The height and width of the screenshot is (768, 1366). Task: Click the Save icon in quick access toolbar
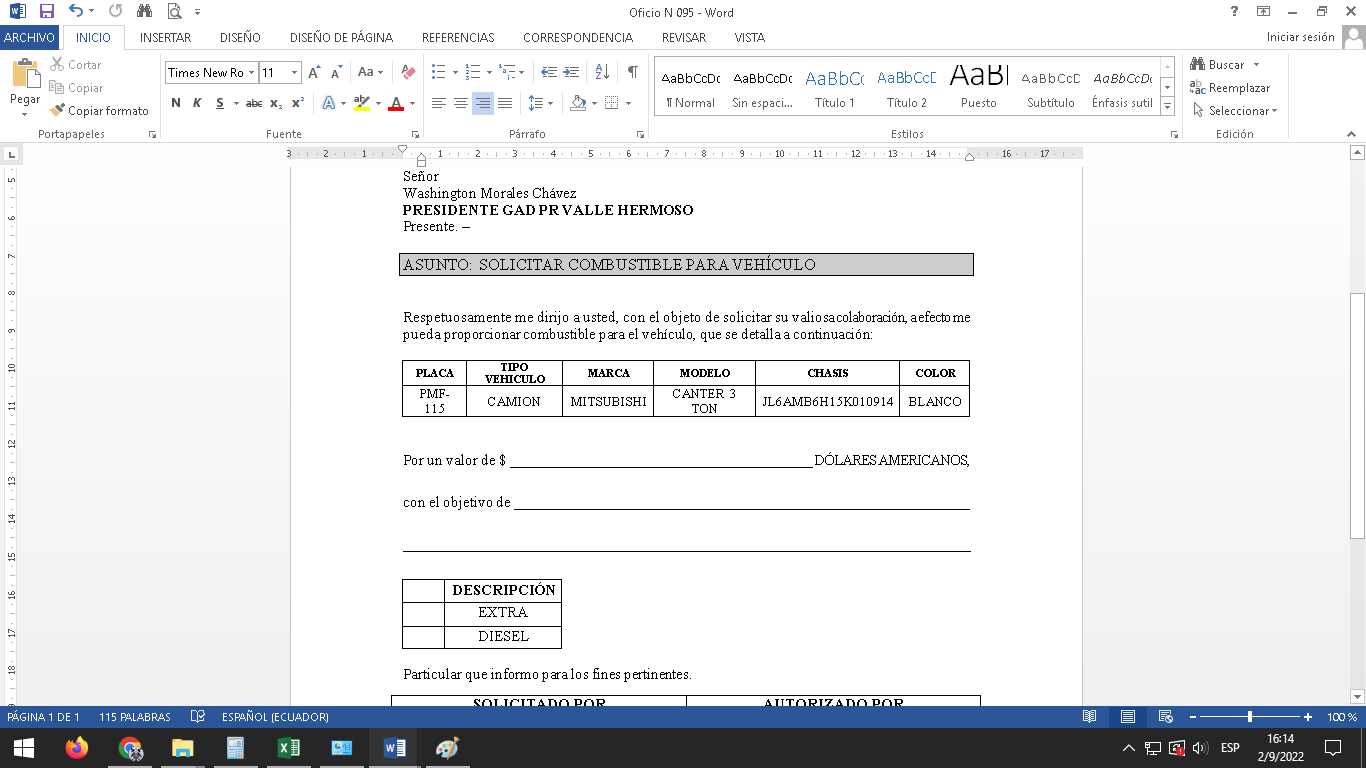[47, 12]
